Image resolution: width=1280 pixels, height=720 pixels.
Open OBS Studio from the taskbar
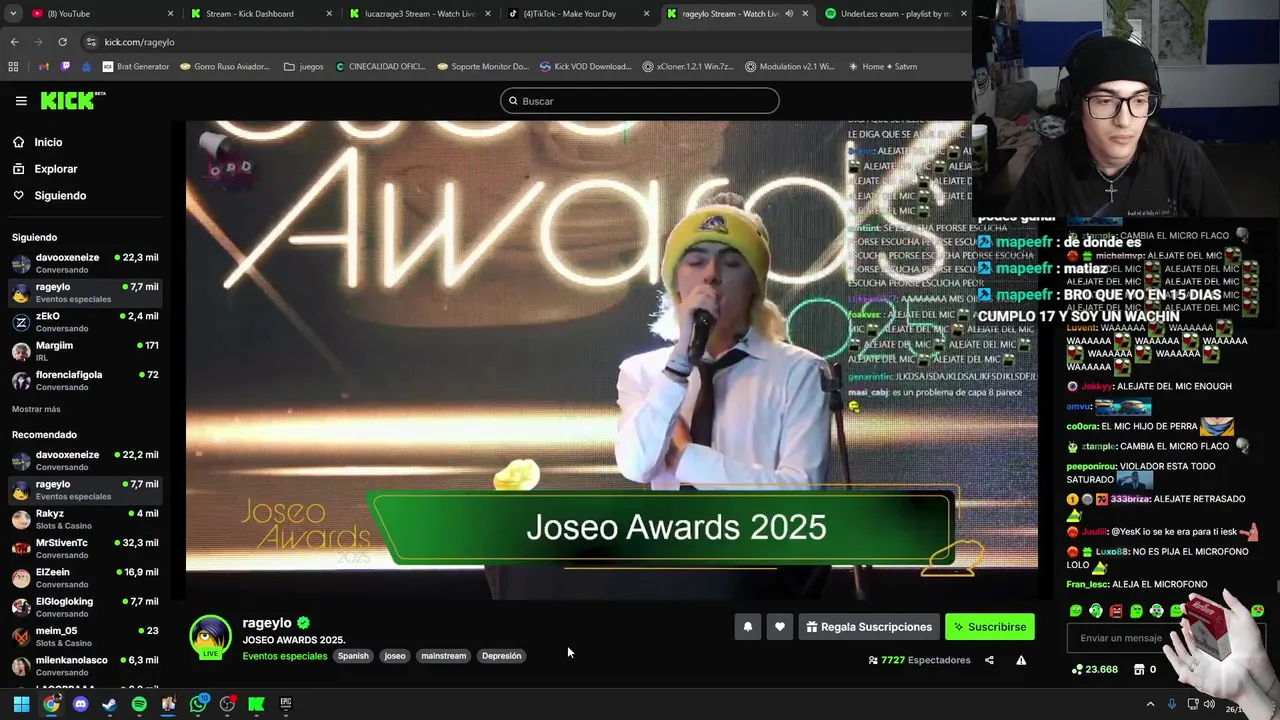[x=227, y=704]
